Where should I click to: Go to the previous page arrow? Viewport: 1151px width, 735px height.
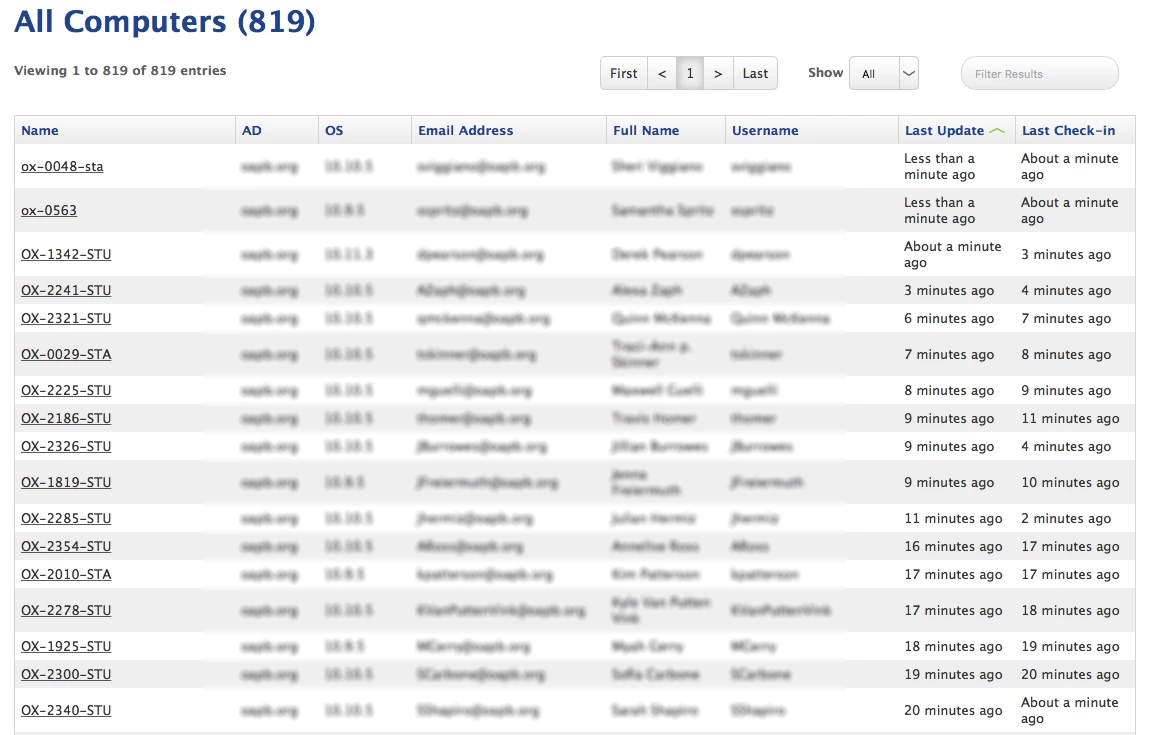tap(662, 73)
